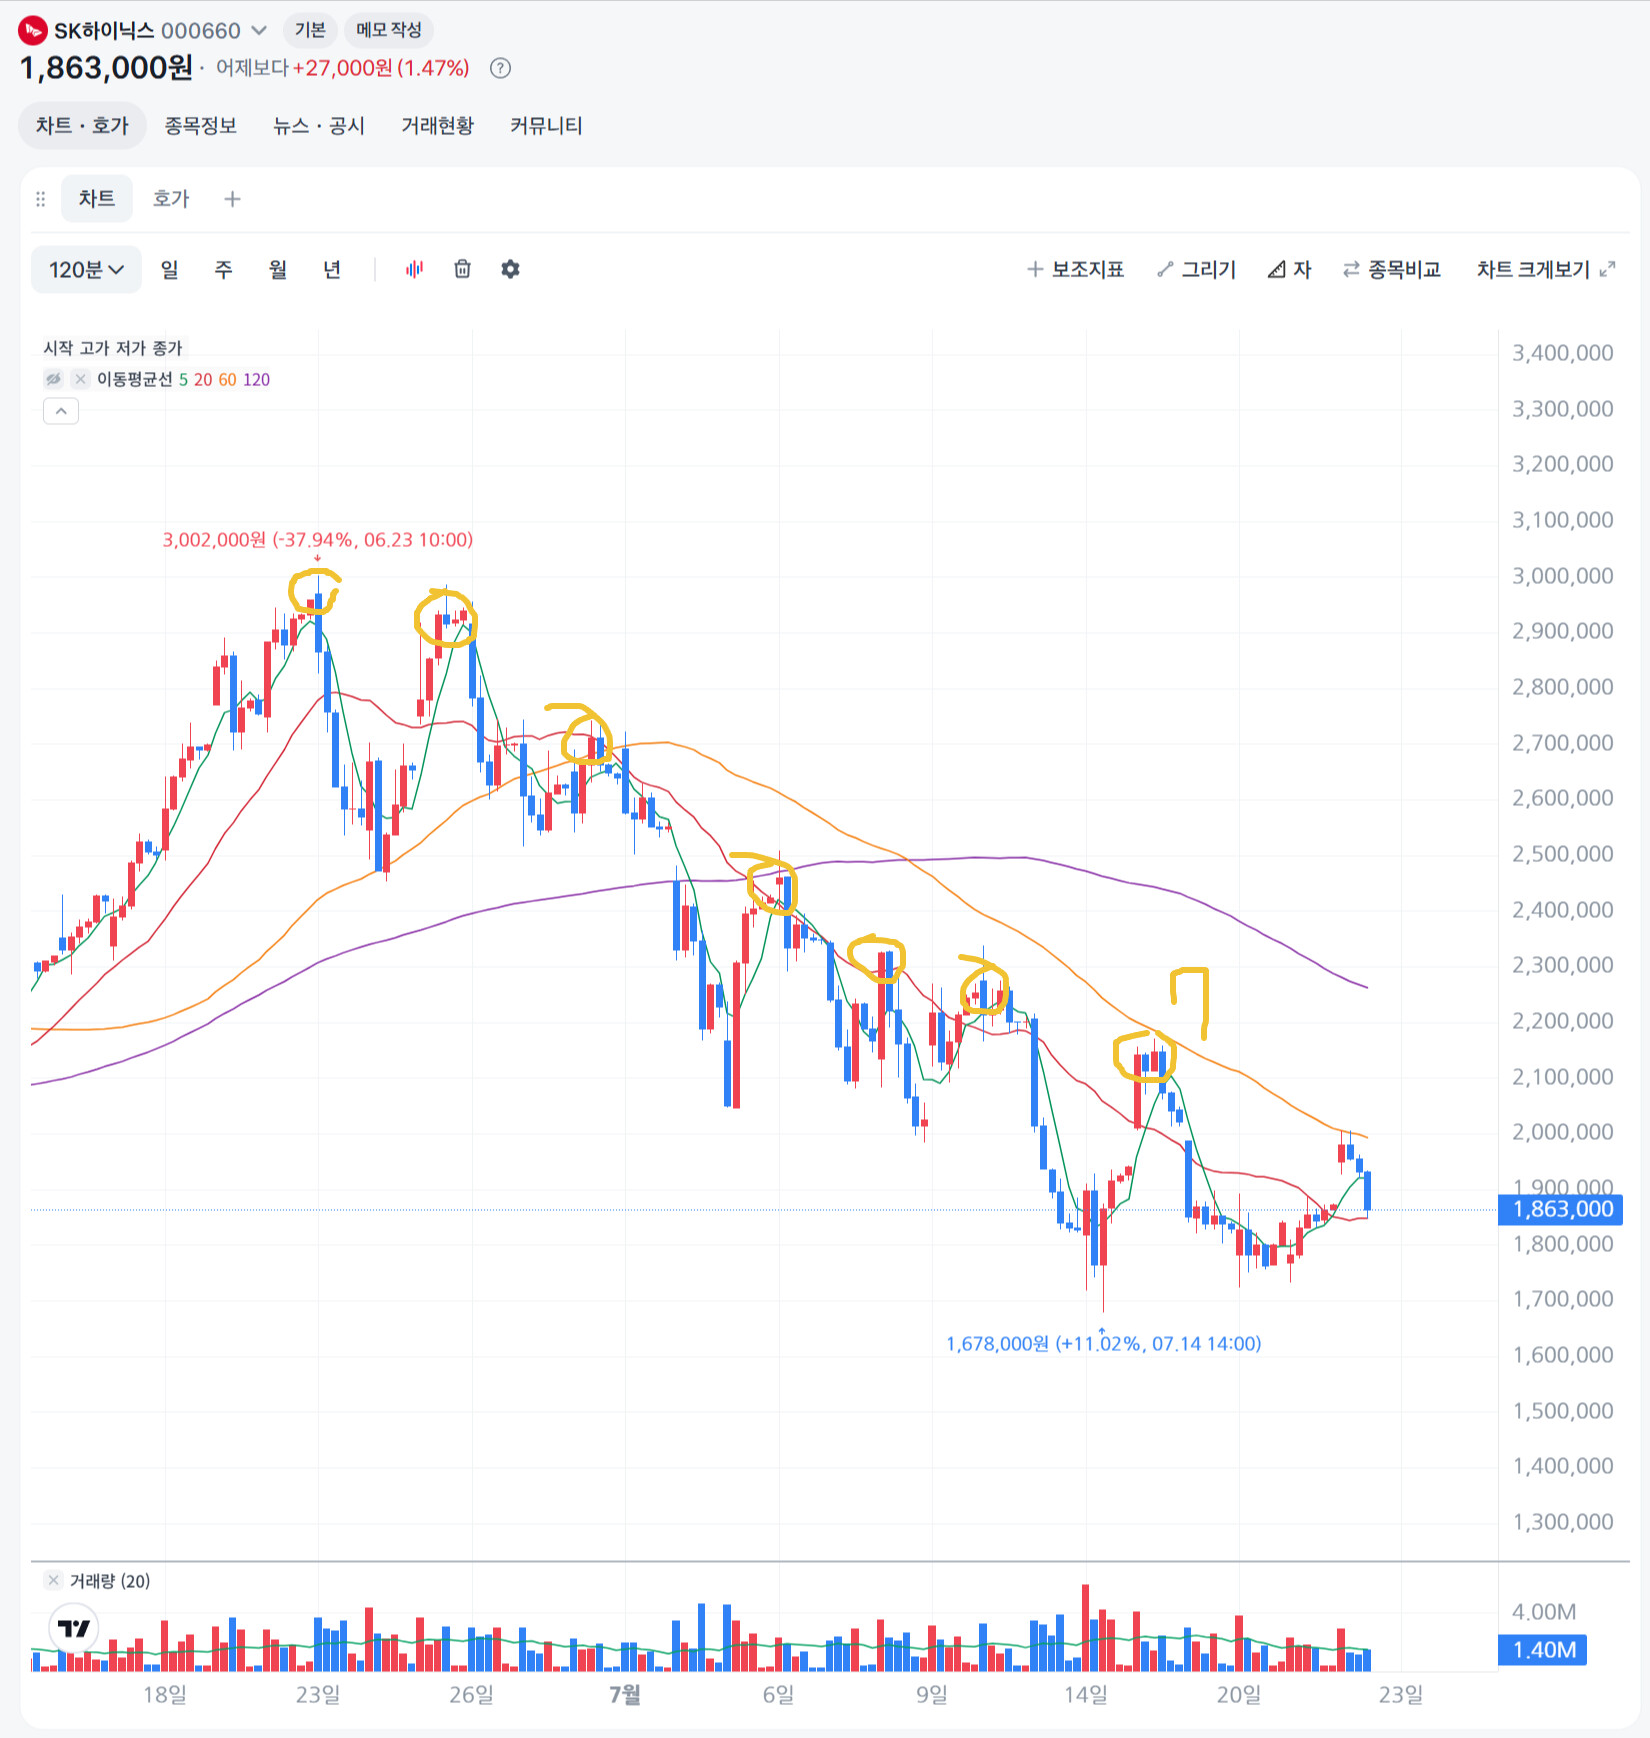Click the purple 120 moving average period
This screenshot has height=1738, width=1650.
point(257,380)
